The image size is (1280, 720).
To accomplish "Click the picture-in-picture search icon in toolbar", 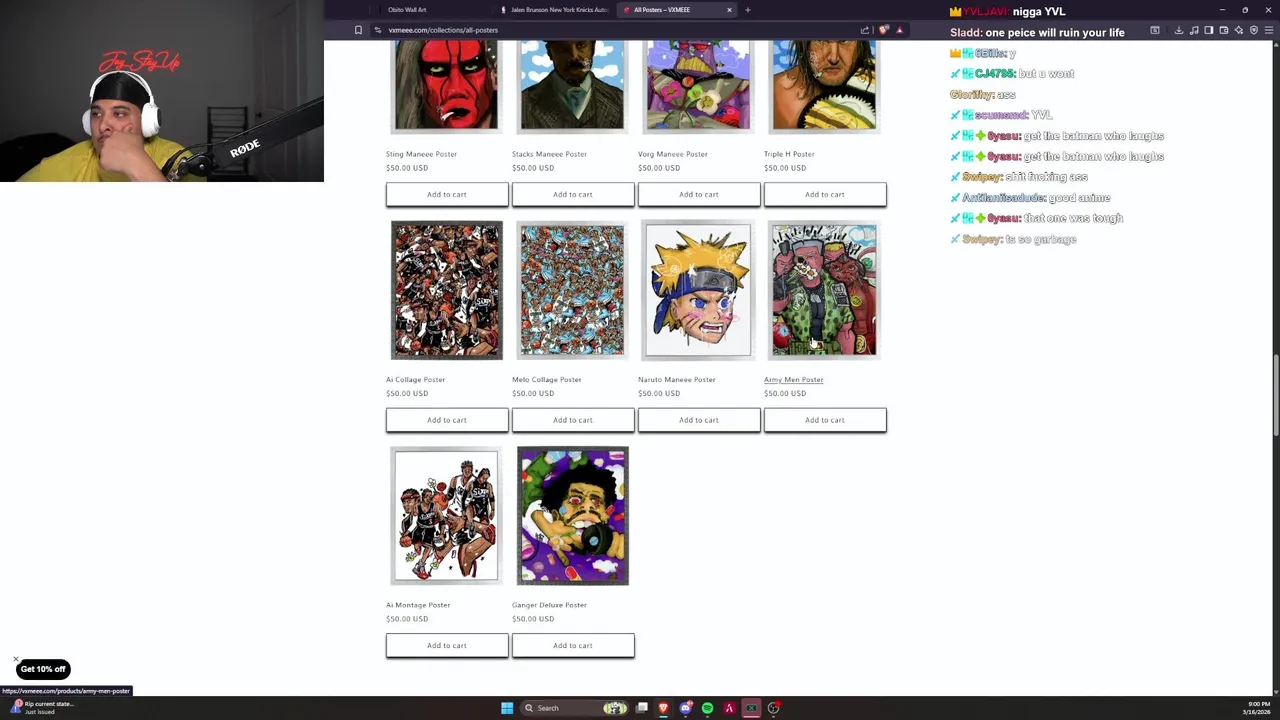I will click(1155, 30).
